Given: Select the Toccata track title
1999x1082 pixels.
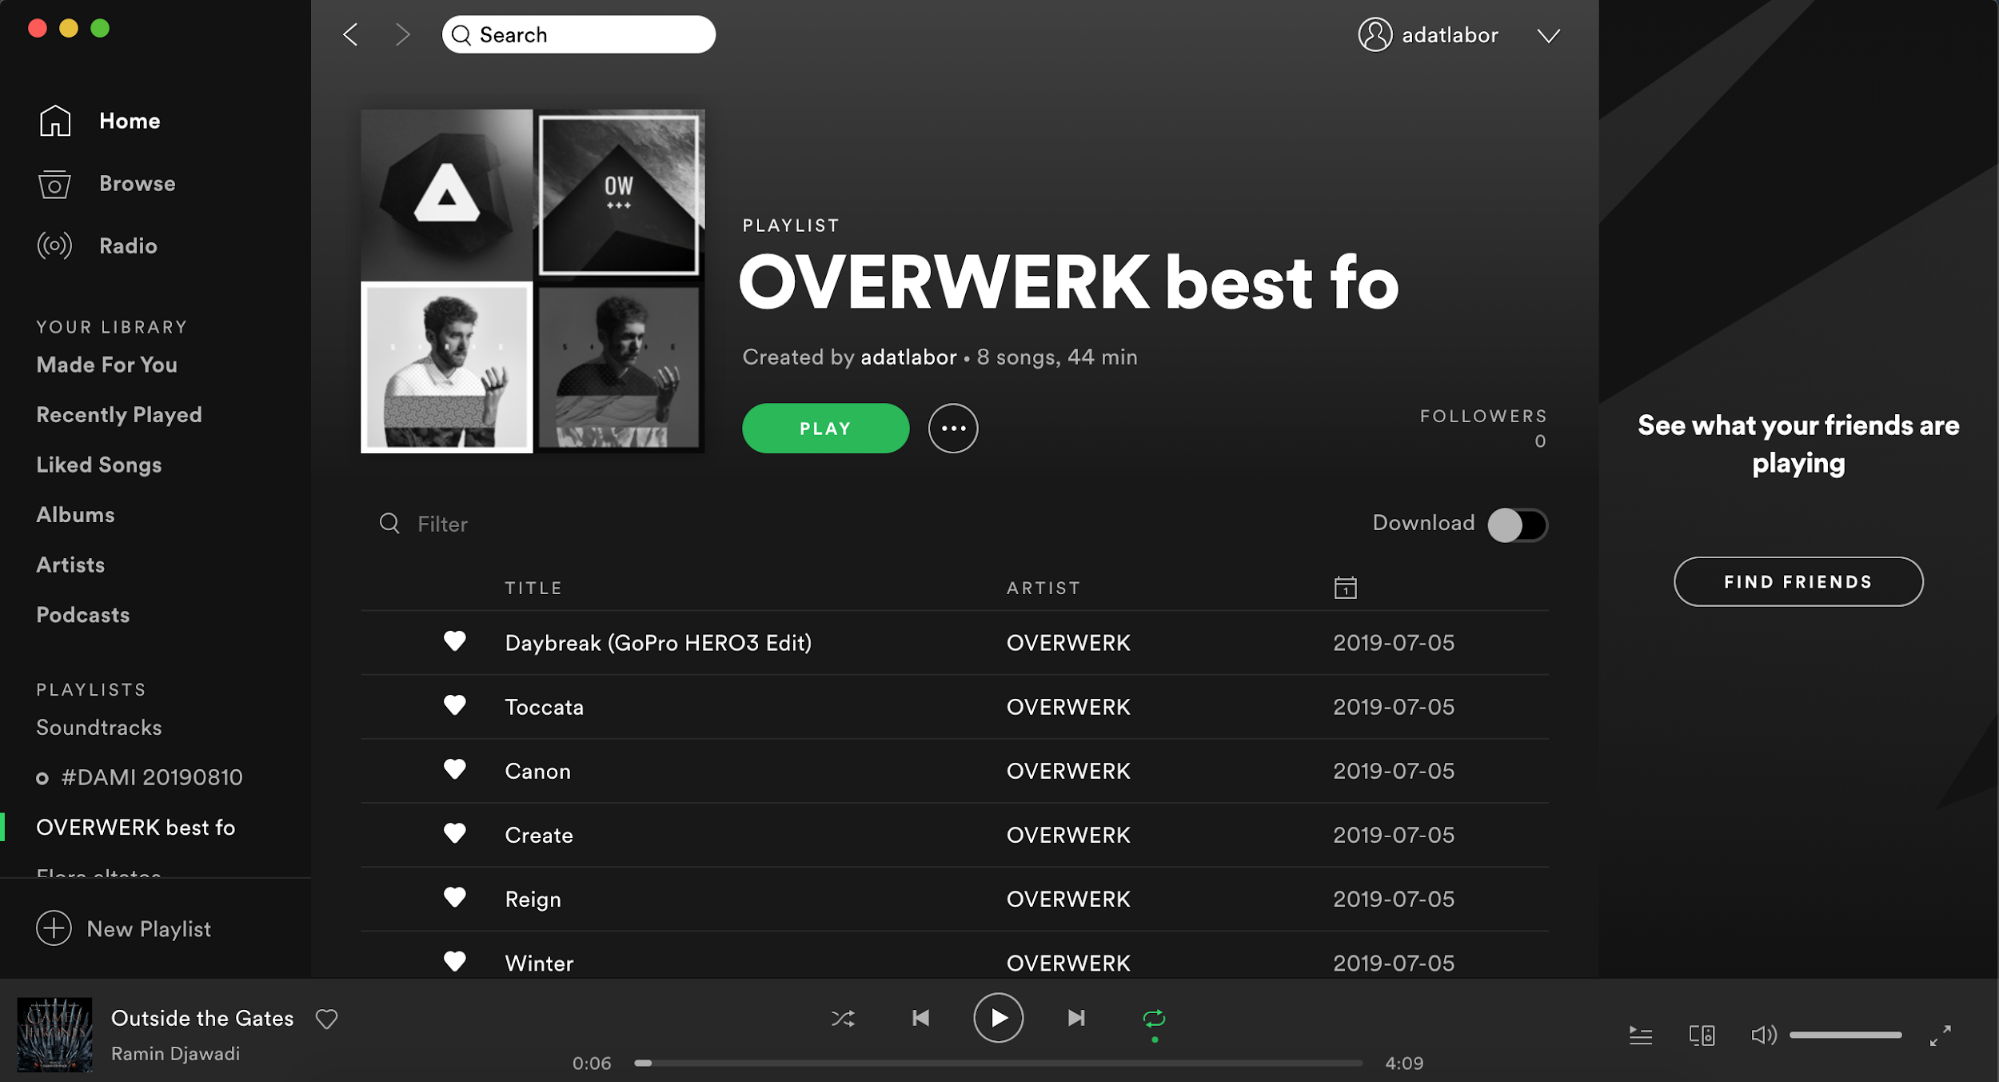Looking at the screenshot, I should [544, 707].
